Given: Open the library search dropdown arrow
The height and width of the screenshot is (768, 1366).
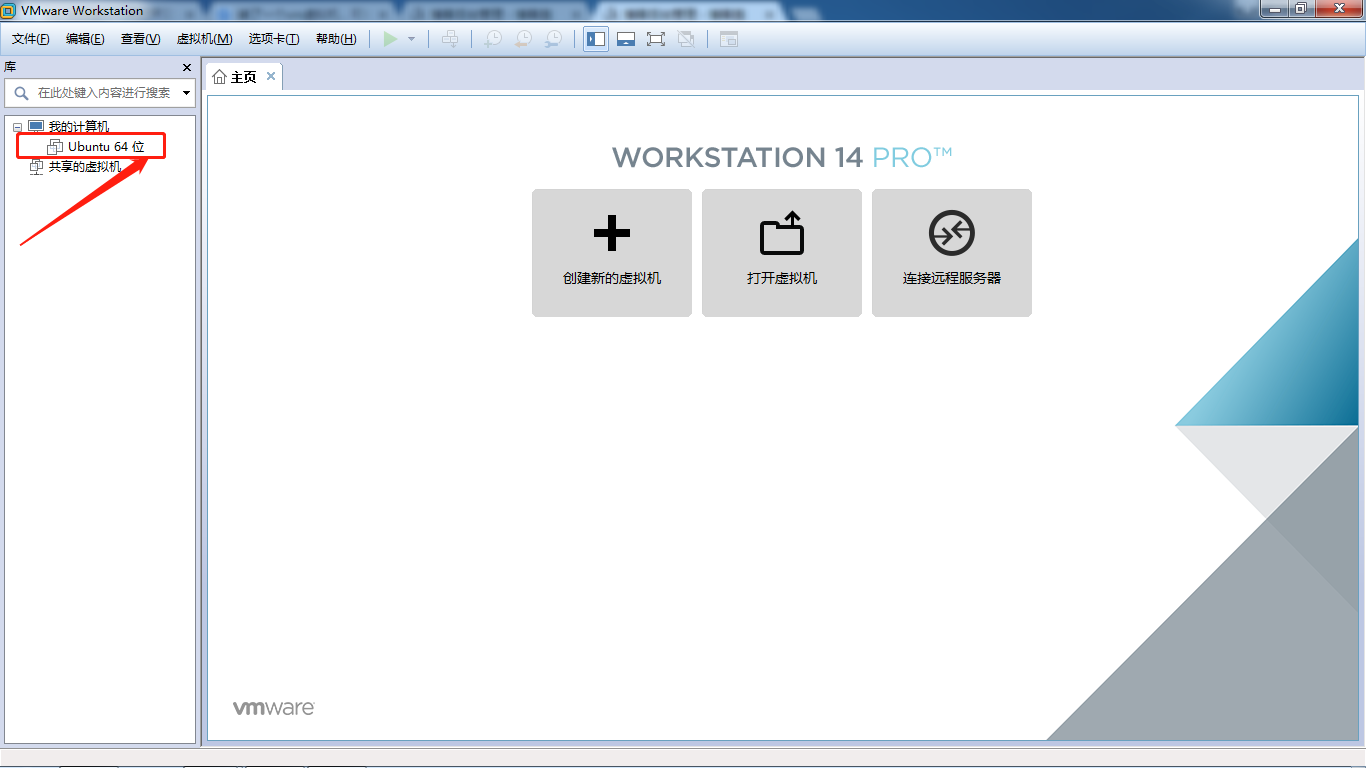Looking at the screenshot, I should tap(186, 93).
